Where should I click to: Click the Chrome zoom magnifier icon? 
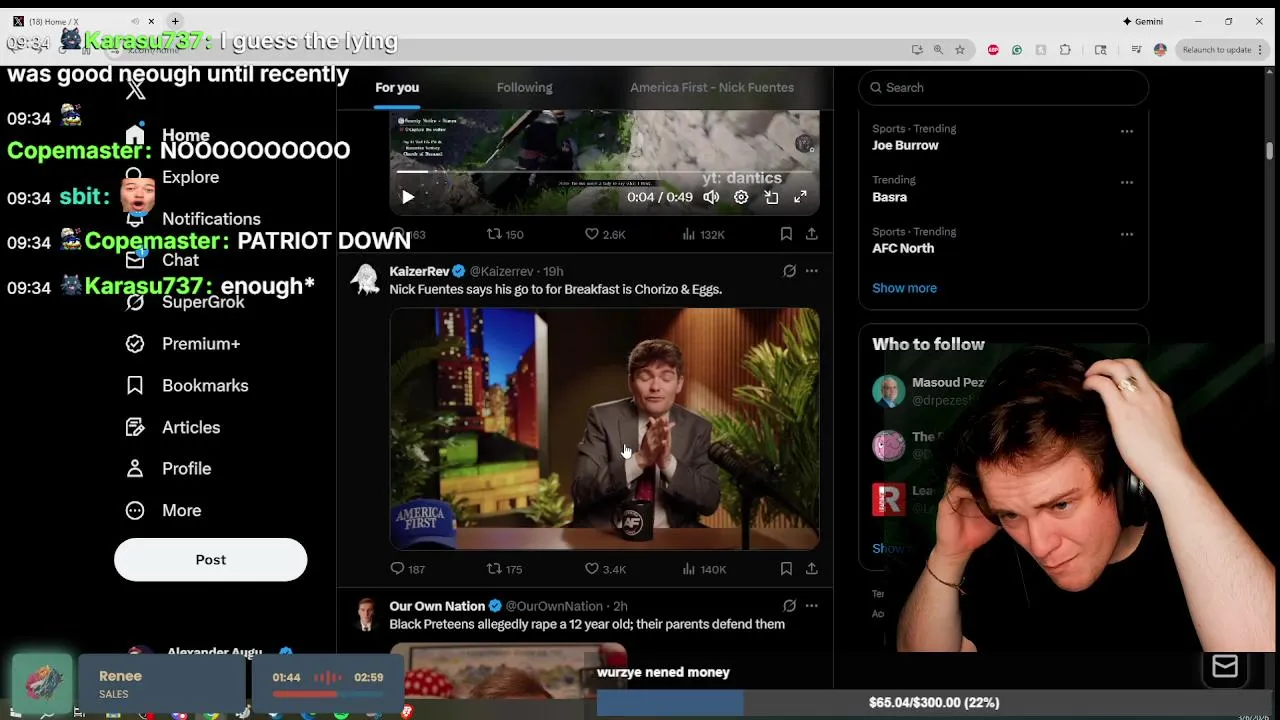[x=938, y=50]
